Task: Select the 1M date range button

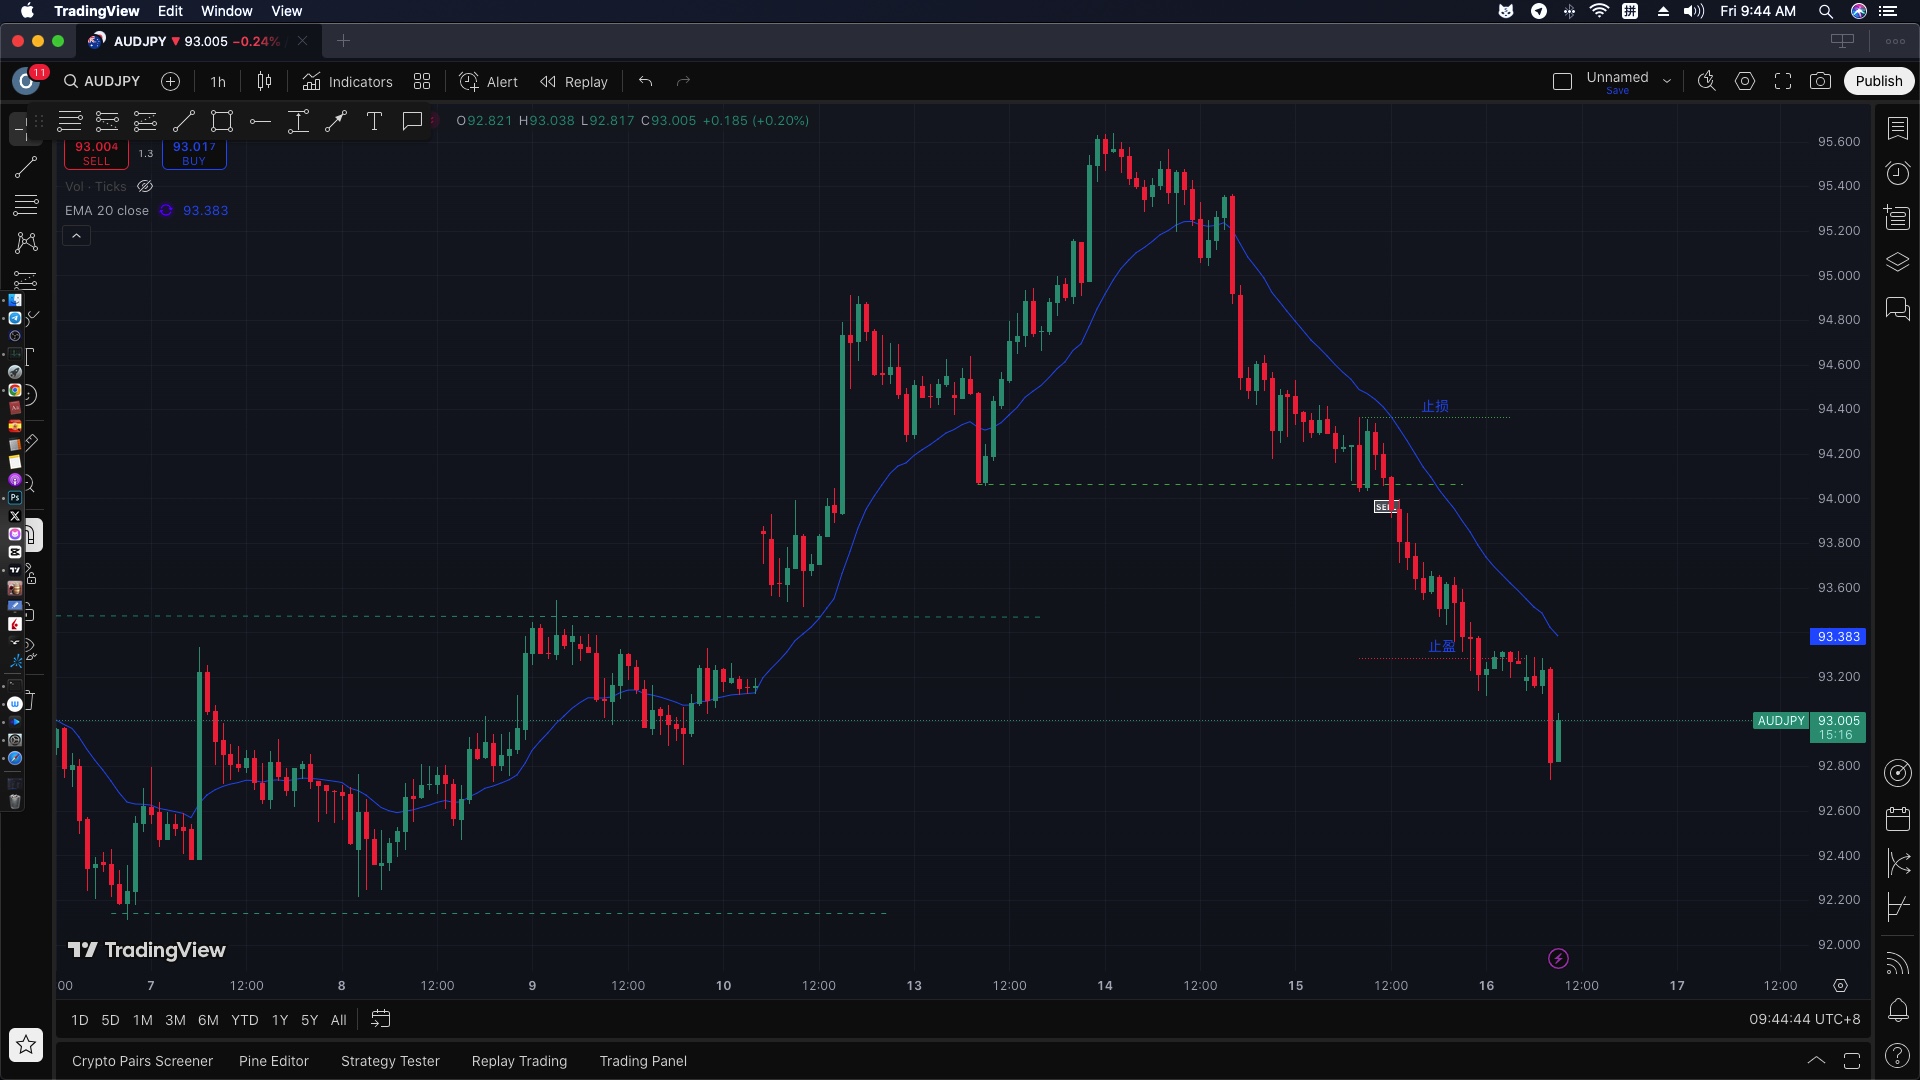Action: [143, 1020]
